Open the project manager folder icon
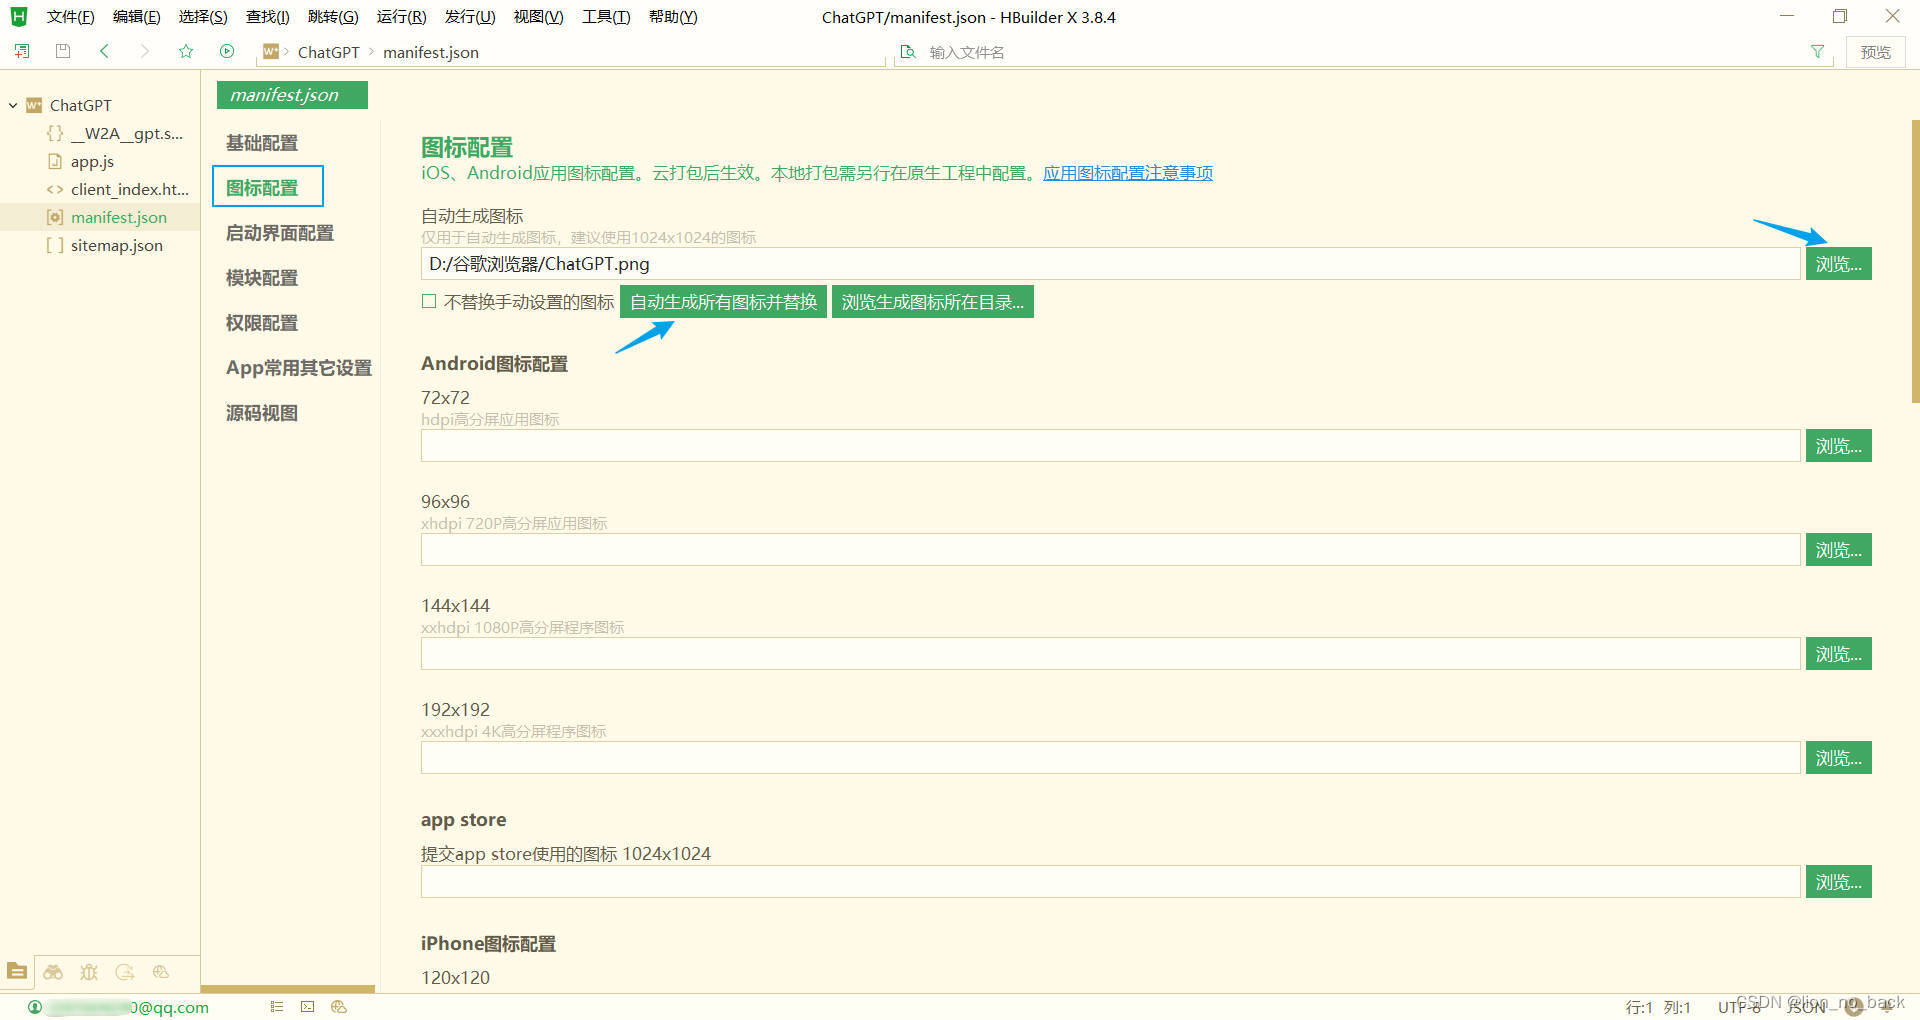 click(17, 971)
